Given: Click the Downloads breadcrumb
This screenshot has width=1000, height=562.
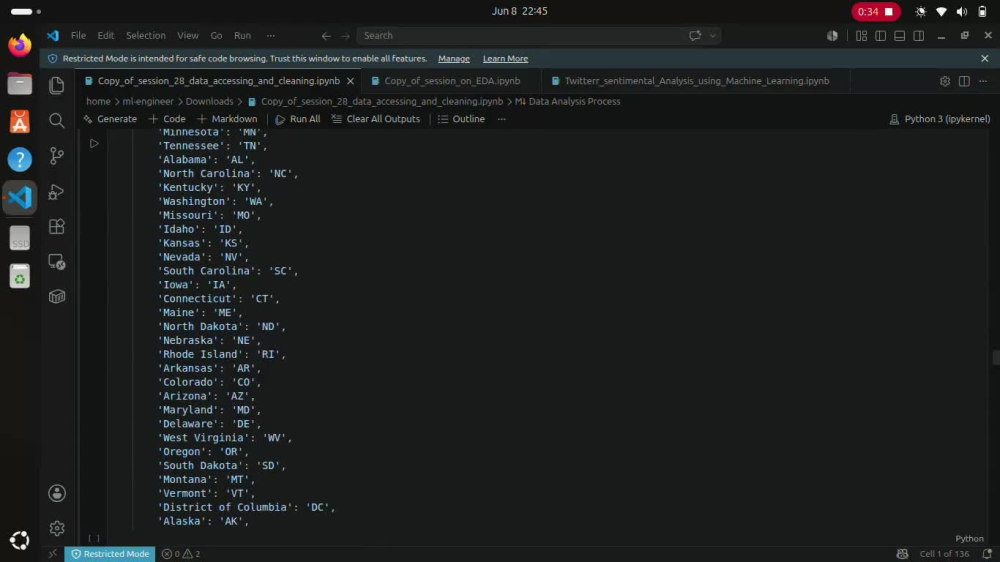Looking at the screenshot, I should point(209,101).
